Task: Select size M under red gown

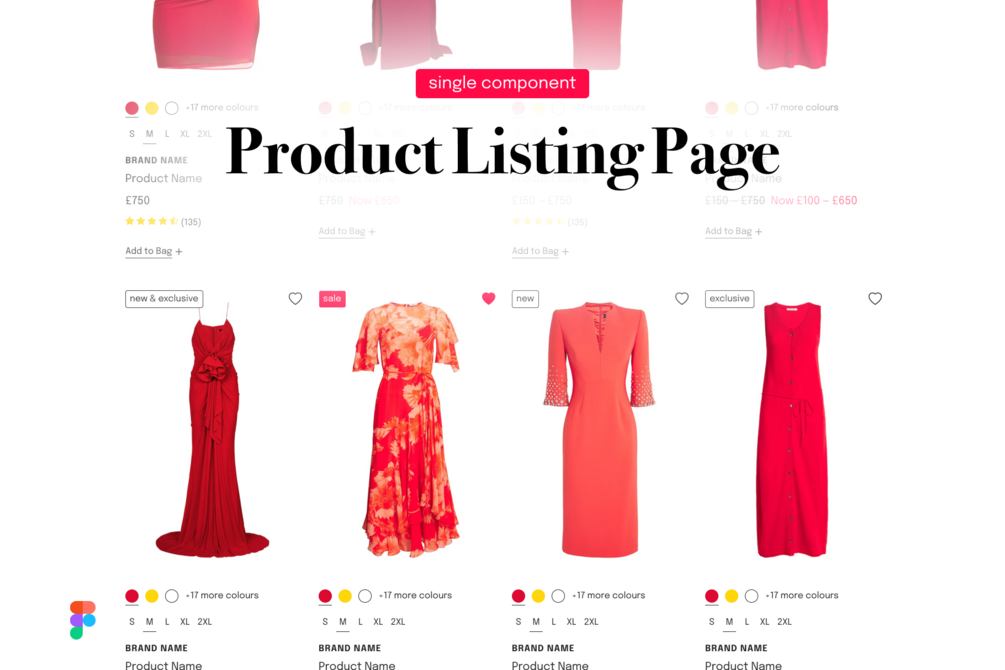Action: (149, 622)
